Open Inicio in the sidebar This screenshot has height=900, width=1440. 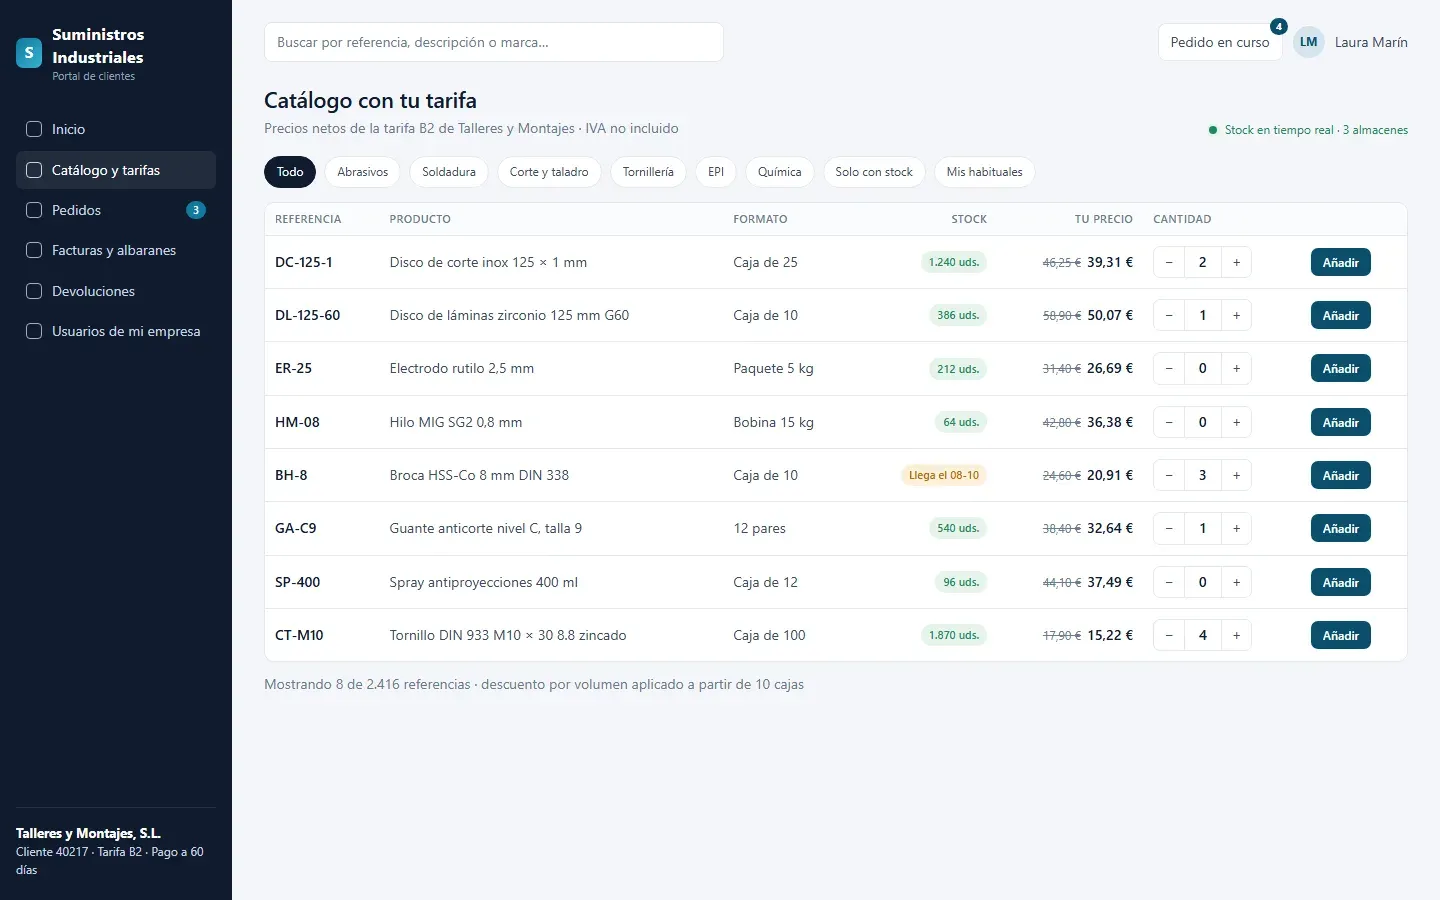pos(116,129)
